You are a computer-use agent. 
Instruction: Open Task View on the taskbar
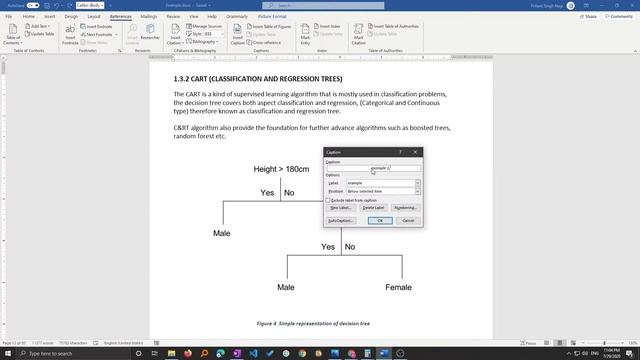coord(154,353)
